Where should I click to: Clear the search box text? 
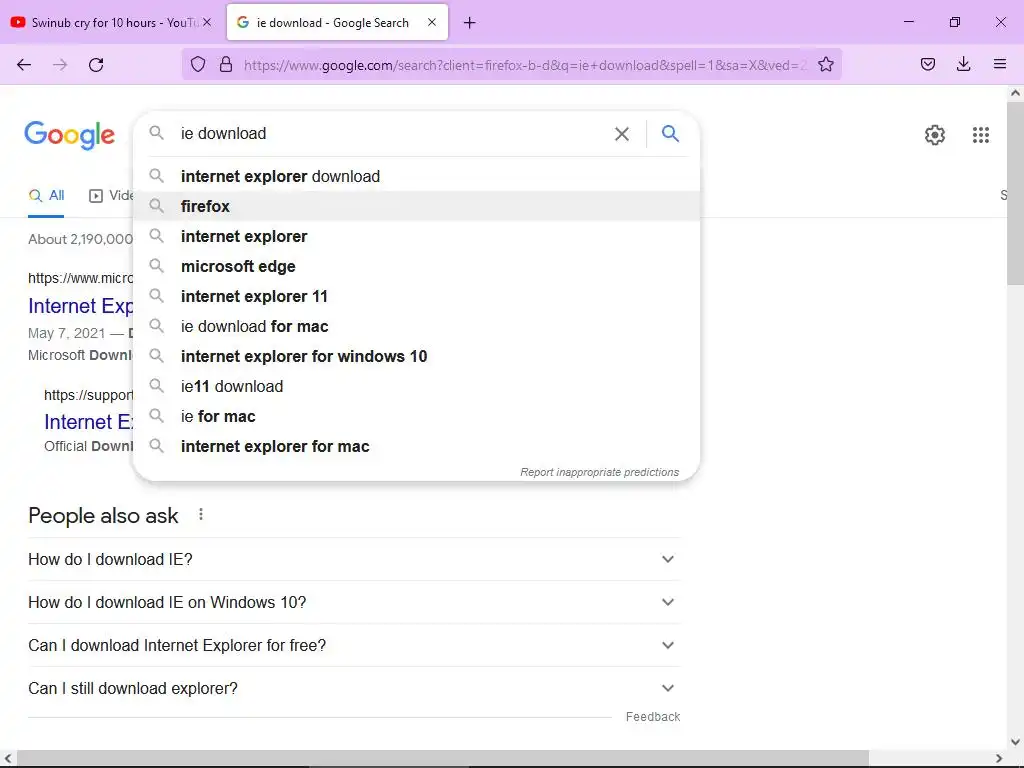pos(622,134)
